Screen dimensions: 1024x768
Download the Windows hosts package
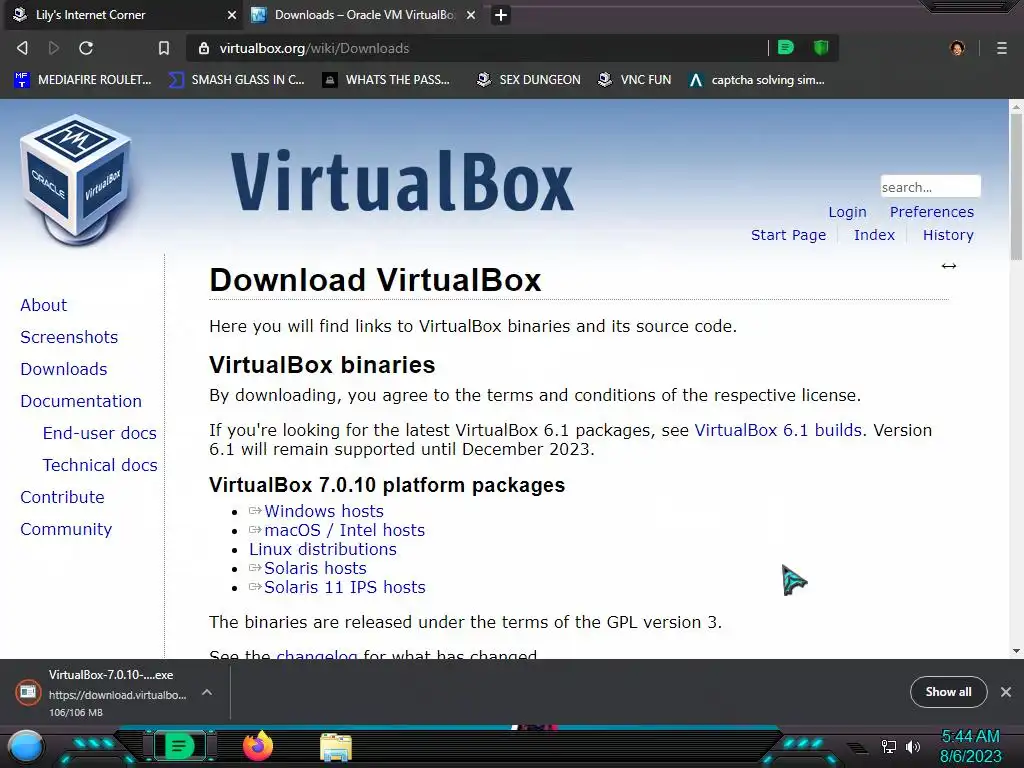(x=323, y=511)
